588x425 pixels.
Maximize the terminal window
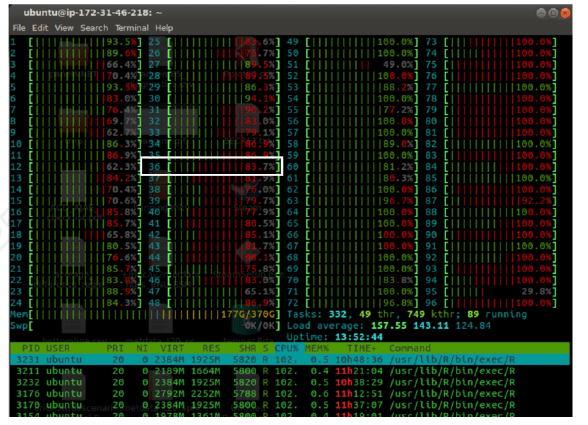(x=553, y=13)
